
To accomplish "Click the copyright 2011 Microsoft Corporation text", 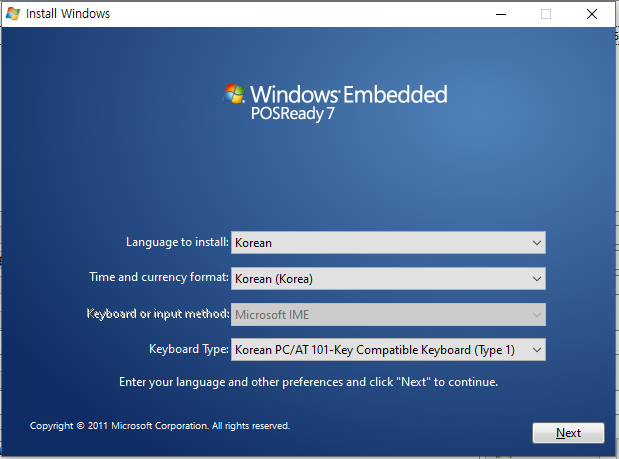I will (x=160, y=426).
